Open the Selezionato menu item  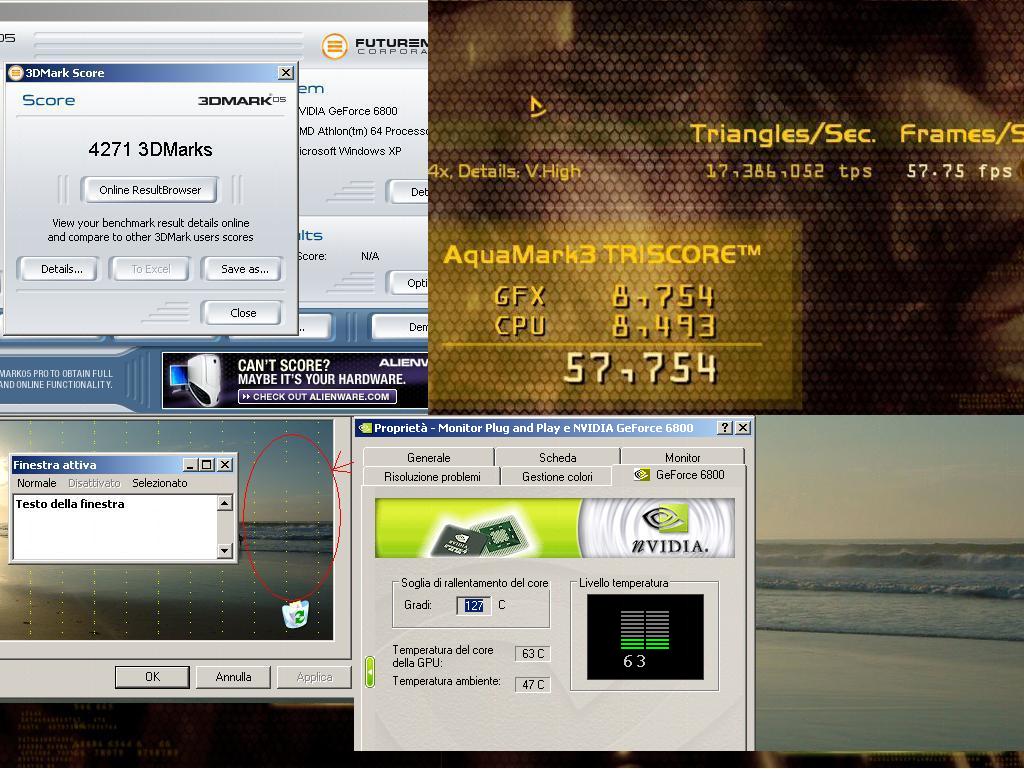(160, 483)
